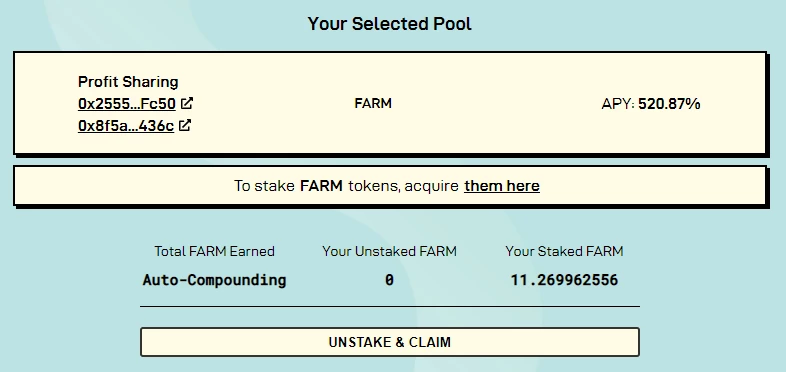This screenshot has height=372, width=786.
Task: Click the Your Unstaked FARM label
Action: tap(389, 251)
